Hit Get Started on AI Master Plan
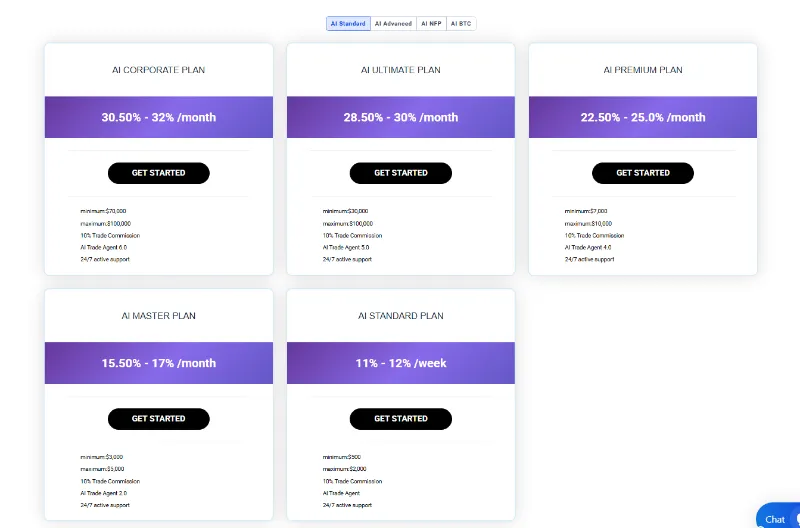This screenshot has width=800, height=528. 159,419
